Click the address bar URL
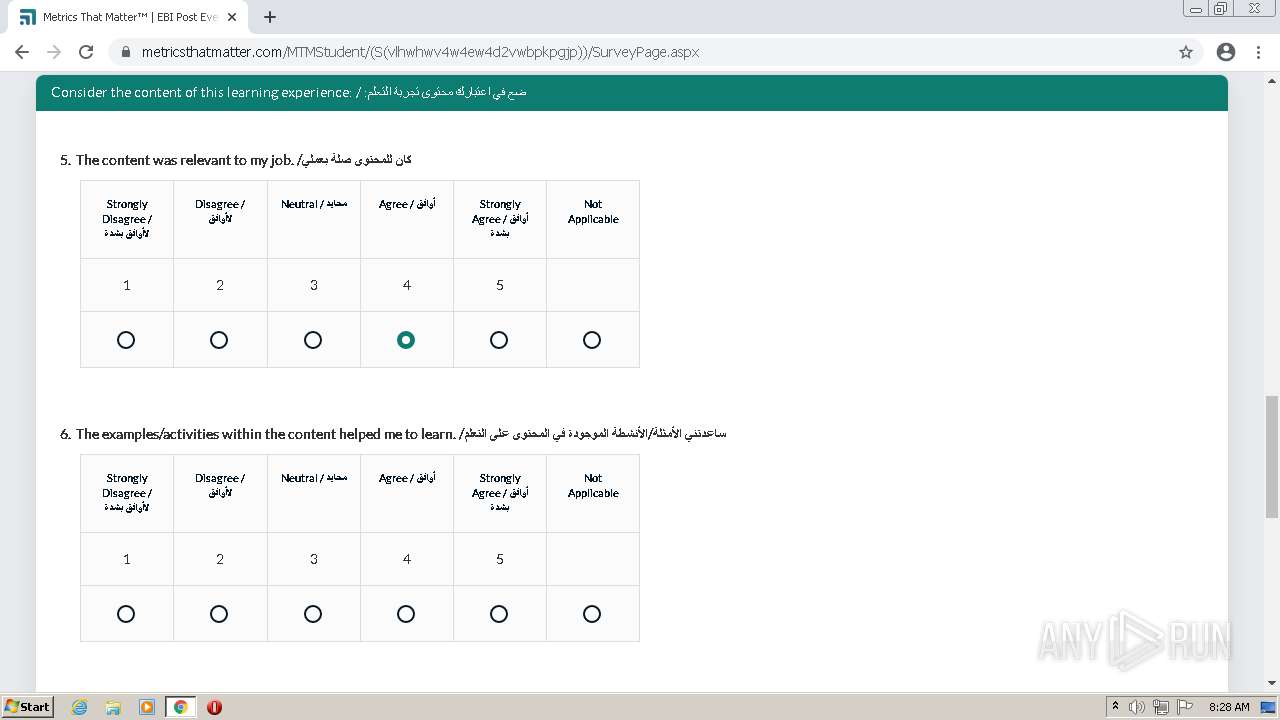Viewport: 1280px width, 720px height. (x=420, y=52)
